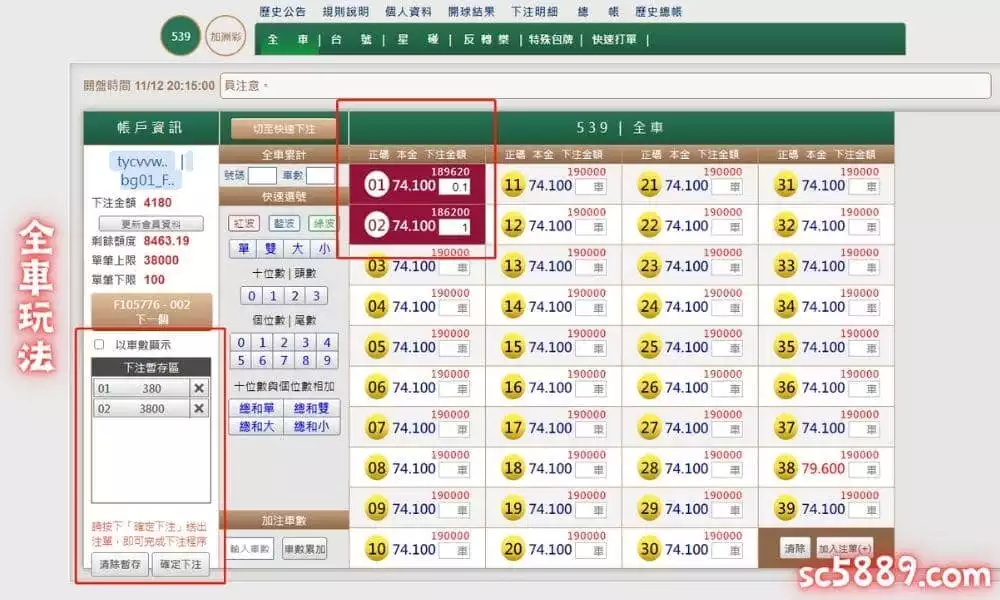Open the 歷史公告 menu link
The width and height of the screenshot is (1000, 600).
283,11
